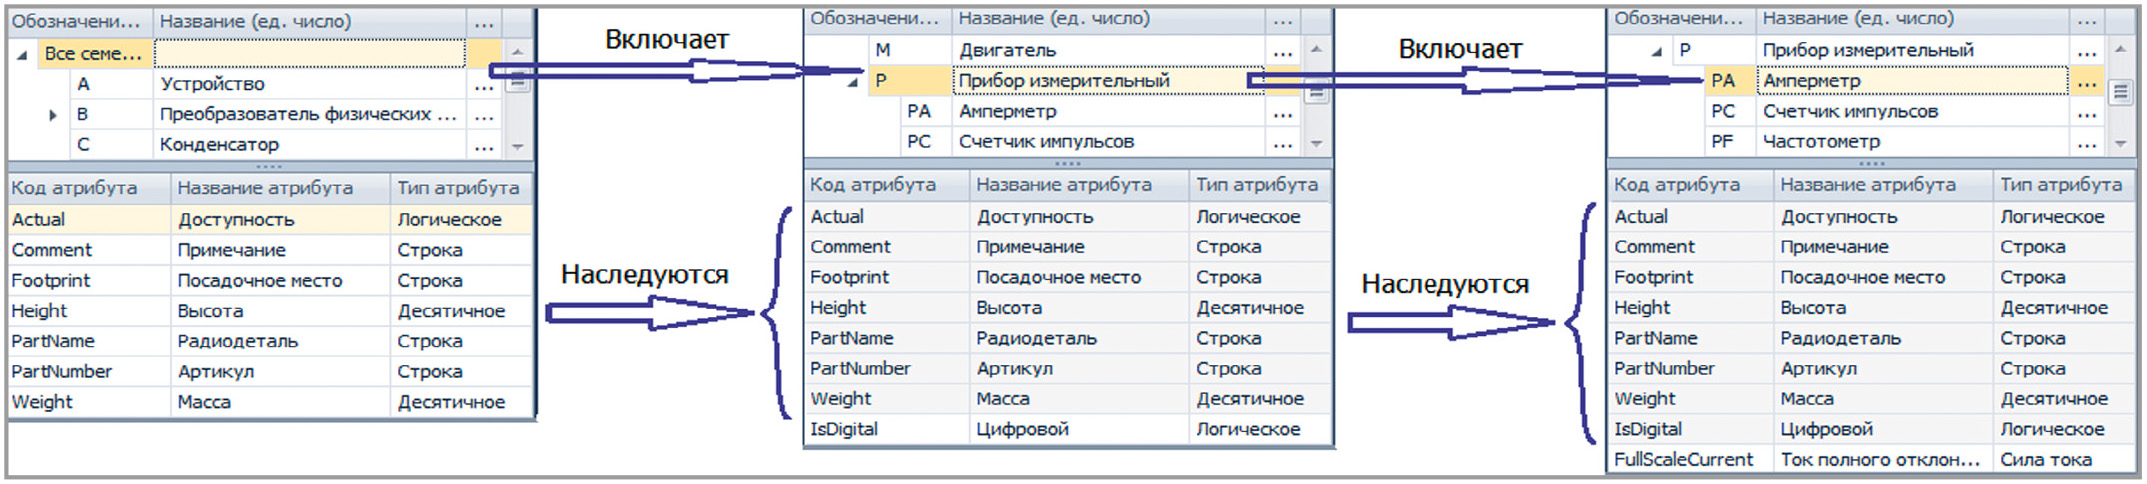Viewport: 2147px width, 484px height.
Task: Select the 'Actual' attribute row in left table
Action: point(270,220)
